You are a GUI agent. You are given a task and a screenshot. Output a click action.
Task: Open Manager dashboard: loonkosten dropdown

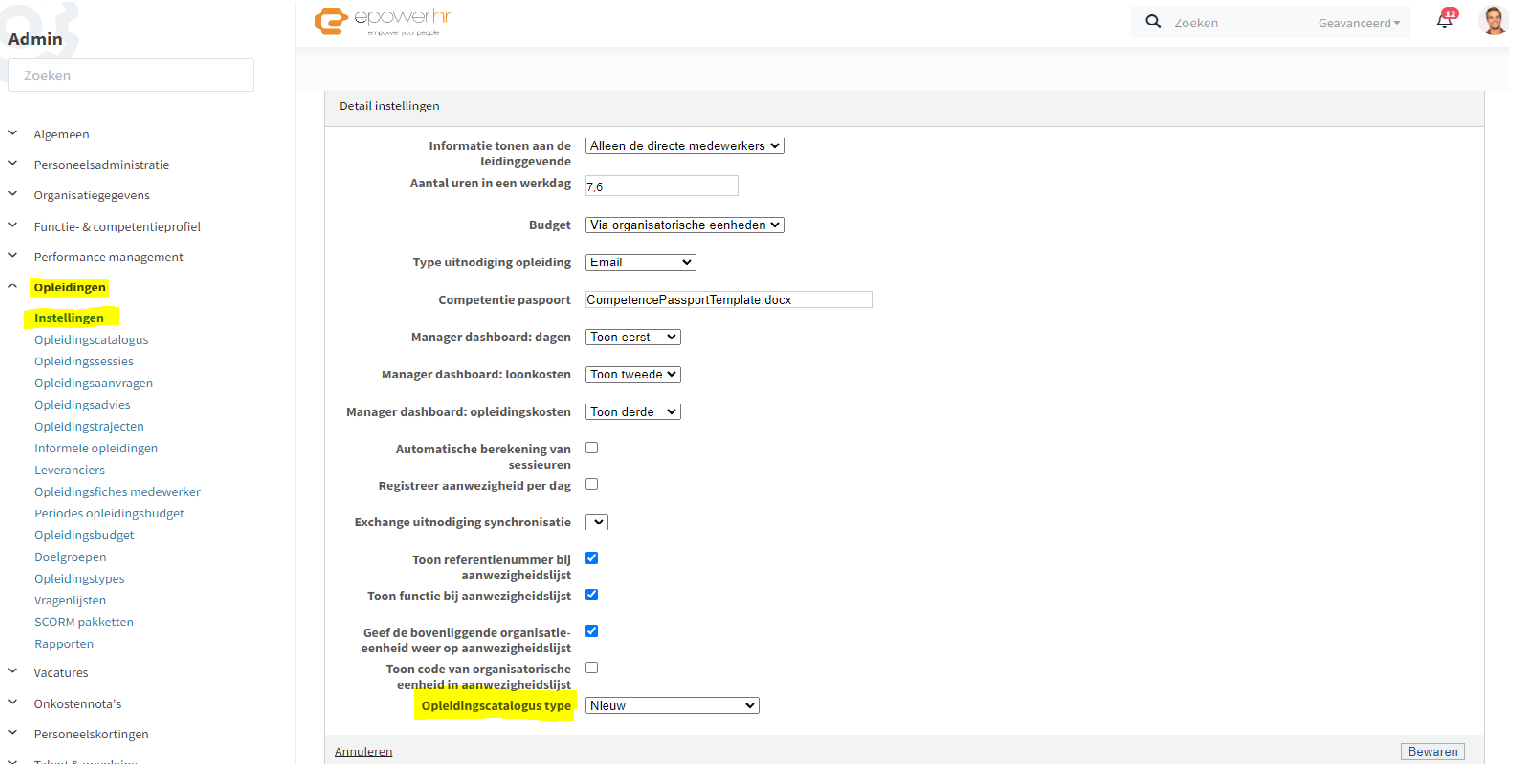click(x=633, y=374)
